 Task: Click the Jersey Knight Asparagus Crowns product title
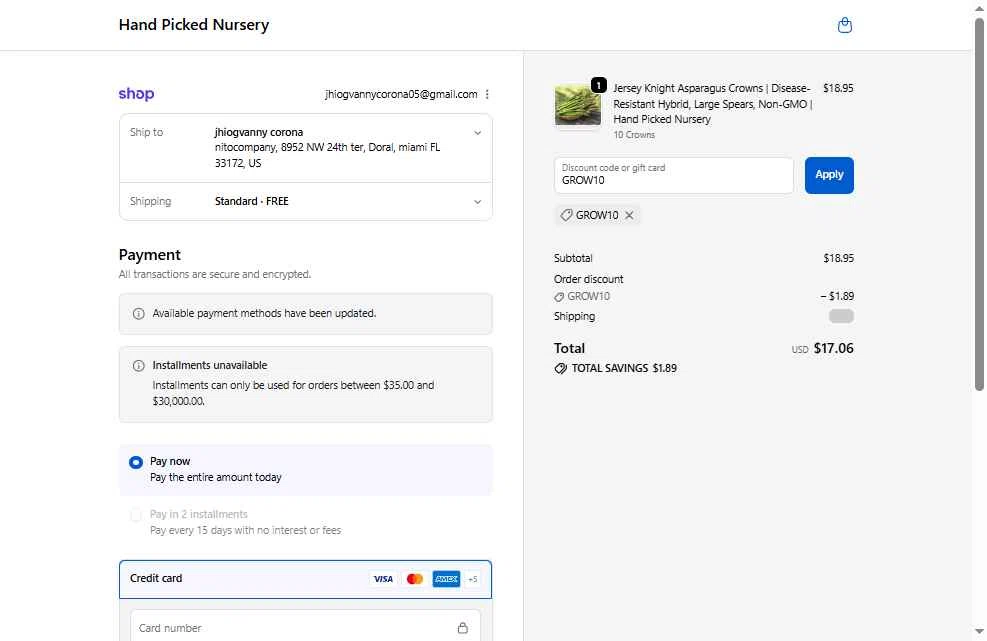coord(713,104)
